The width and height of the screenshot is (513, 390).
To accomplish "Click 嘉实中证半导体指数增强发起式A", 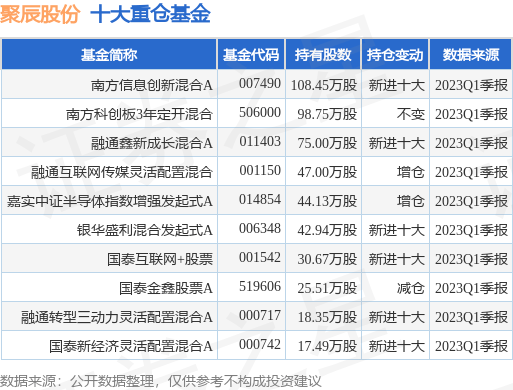I will (x=110, y=201).
